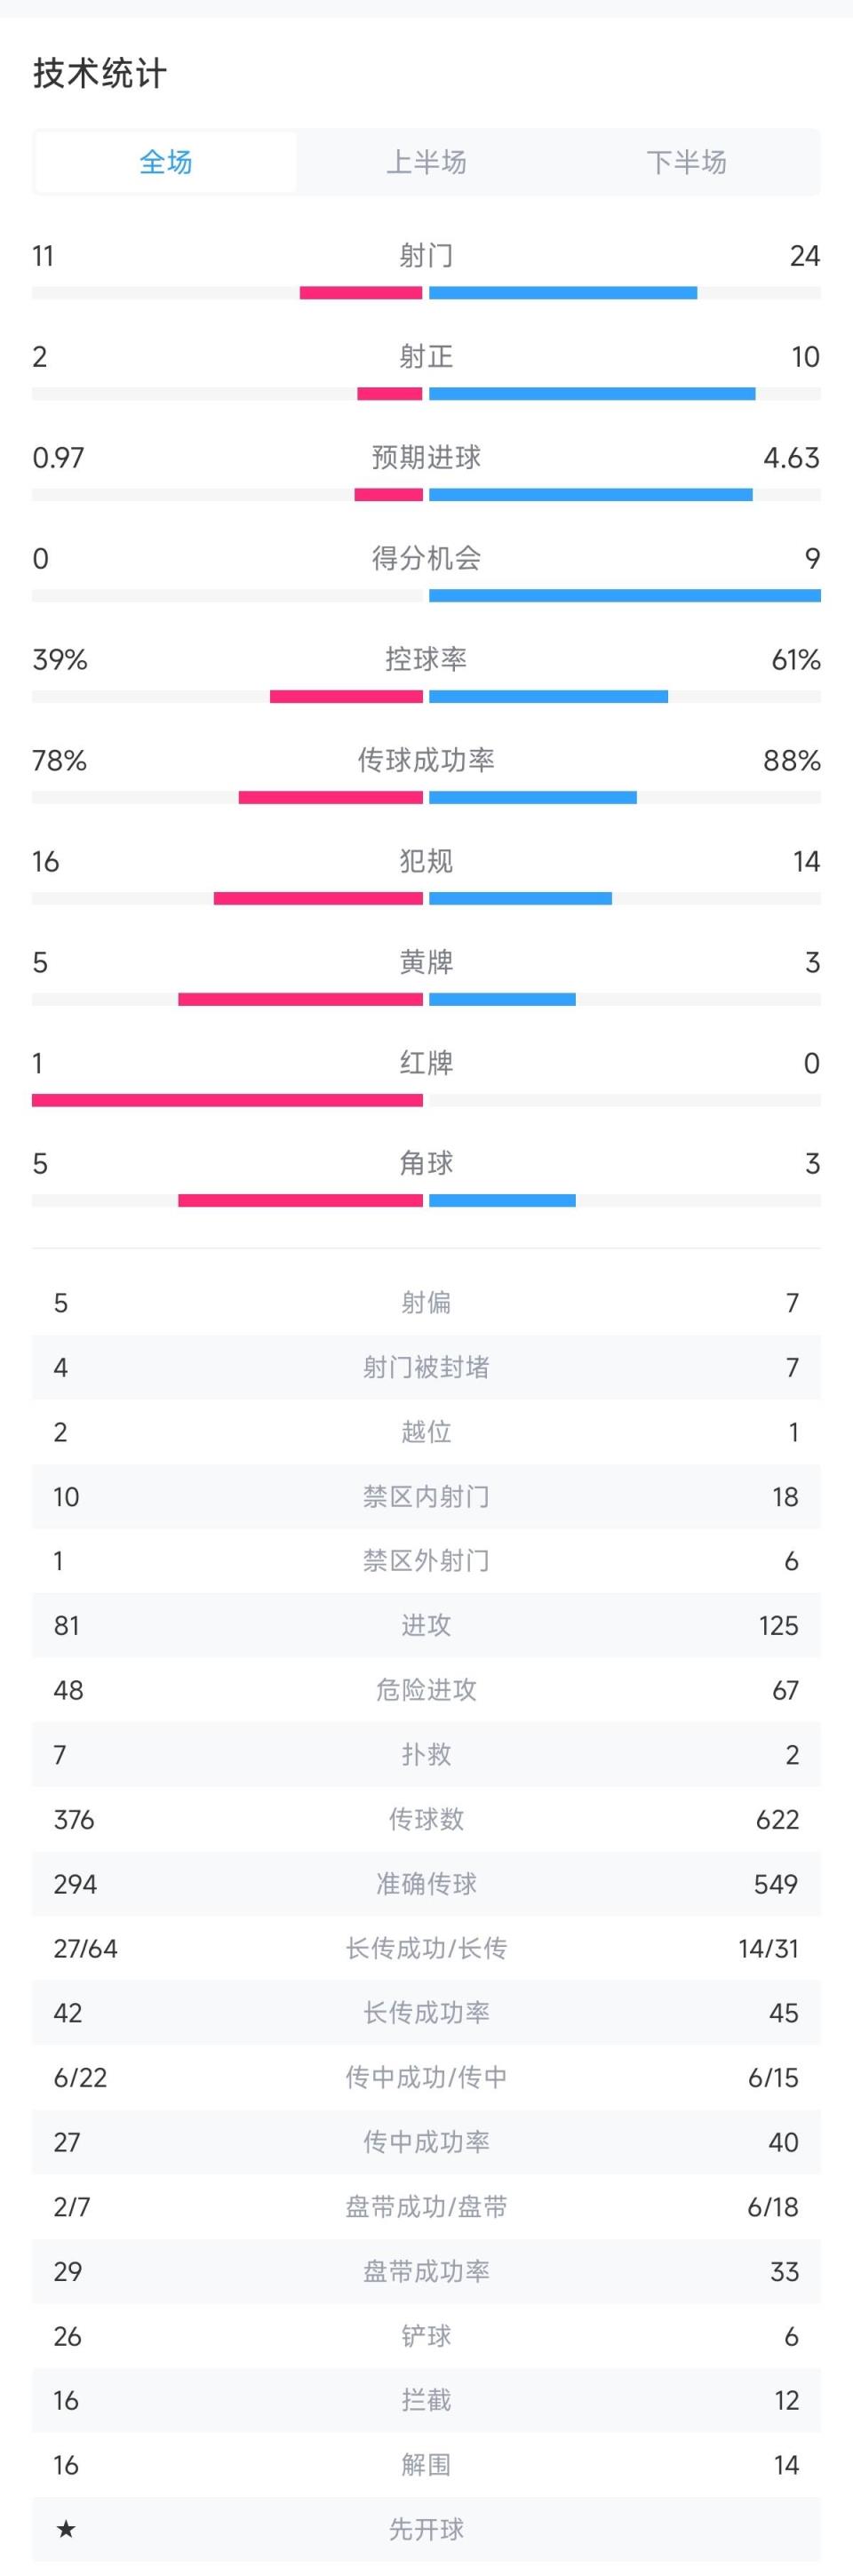Select the 射门被封堵 blocked shots row
Viewport: 853px width, 2576px height.
(x=426, y=1367)
